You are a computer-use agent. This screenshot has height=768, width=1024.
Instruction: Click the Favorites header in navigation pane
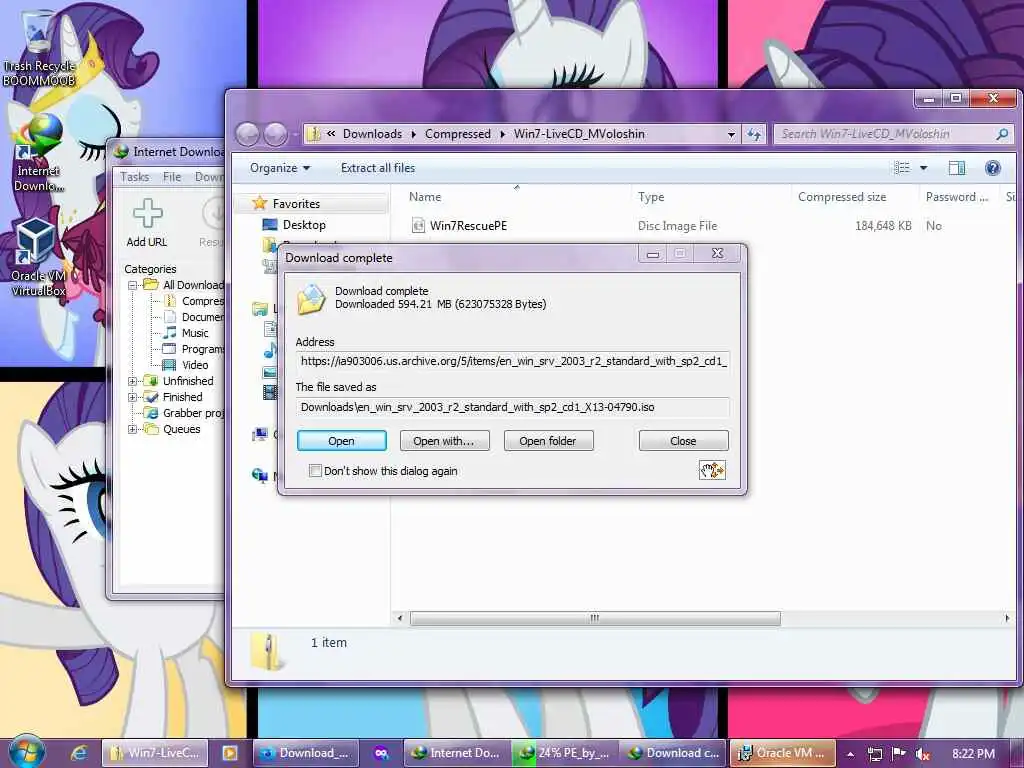click(296, 204)
